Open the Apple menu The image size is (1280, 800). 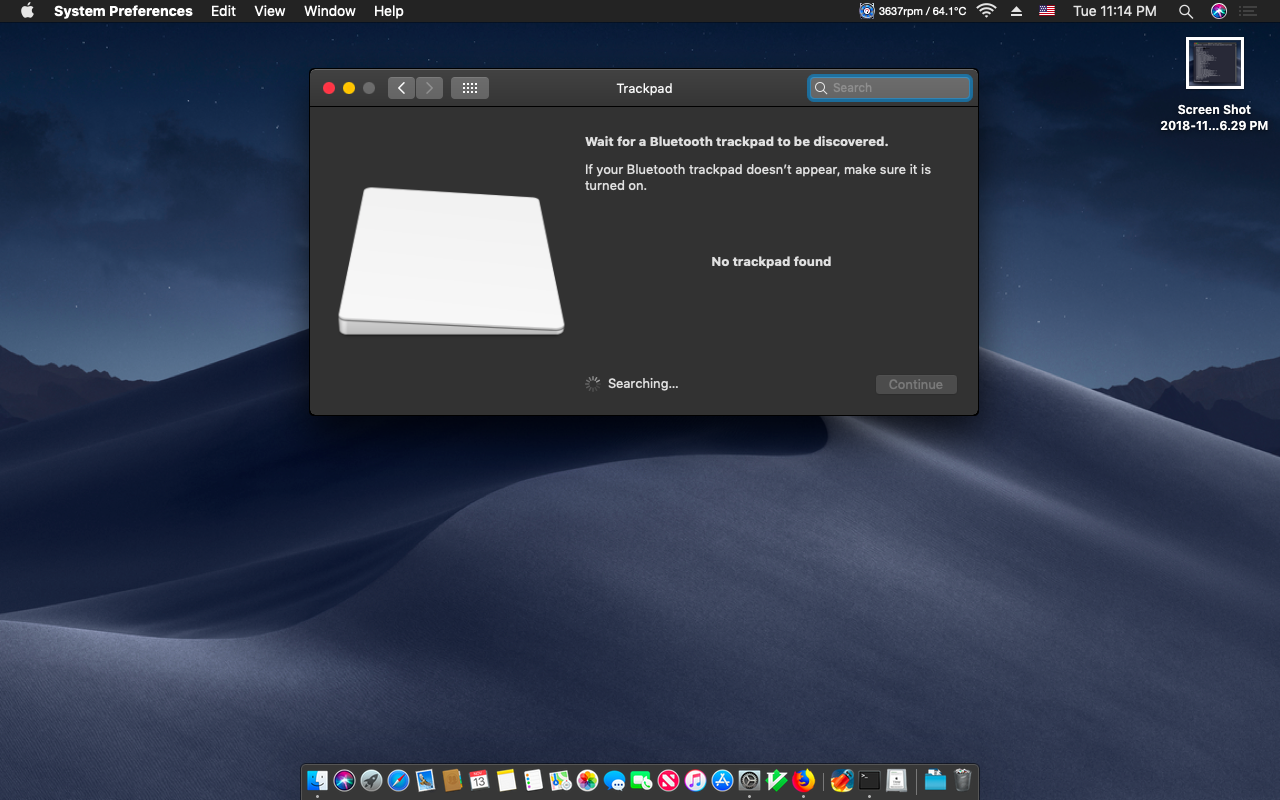pyautogui.click(x=27, y=11)
